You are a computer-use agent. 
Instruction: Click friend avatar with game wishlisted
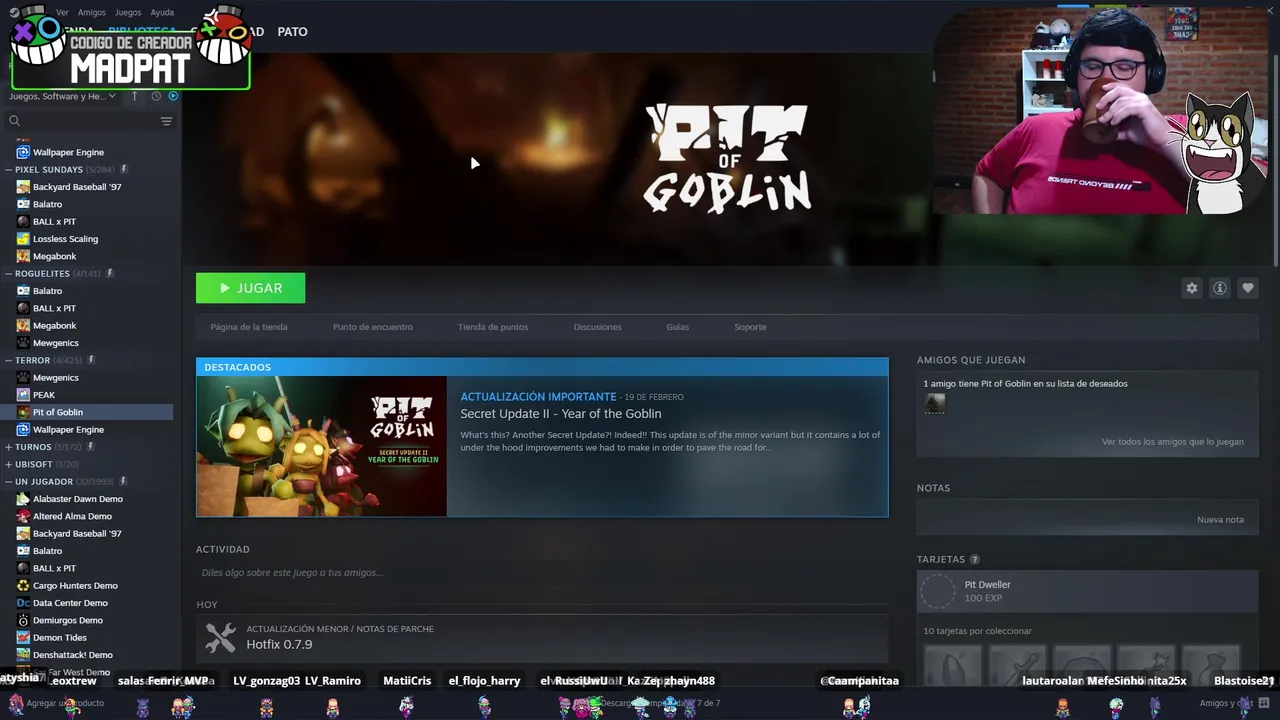click(934, 403)
